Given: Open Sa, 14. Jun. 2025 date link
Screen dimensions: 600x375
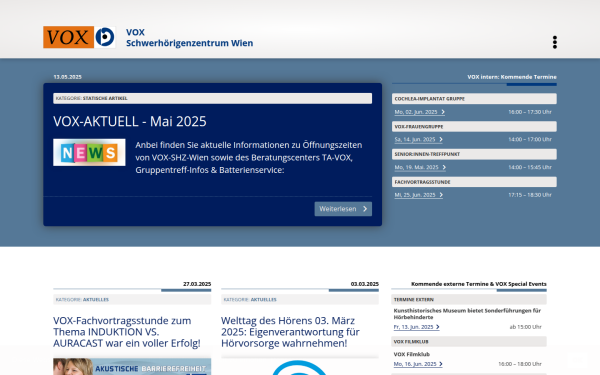Looking at the screenshot, I should pyautogui.click(x=419, y=140).
